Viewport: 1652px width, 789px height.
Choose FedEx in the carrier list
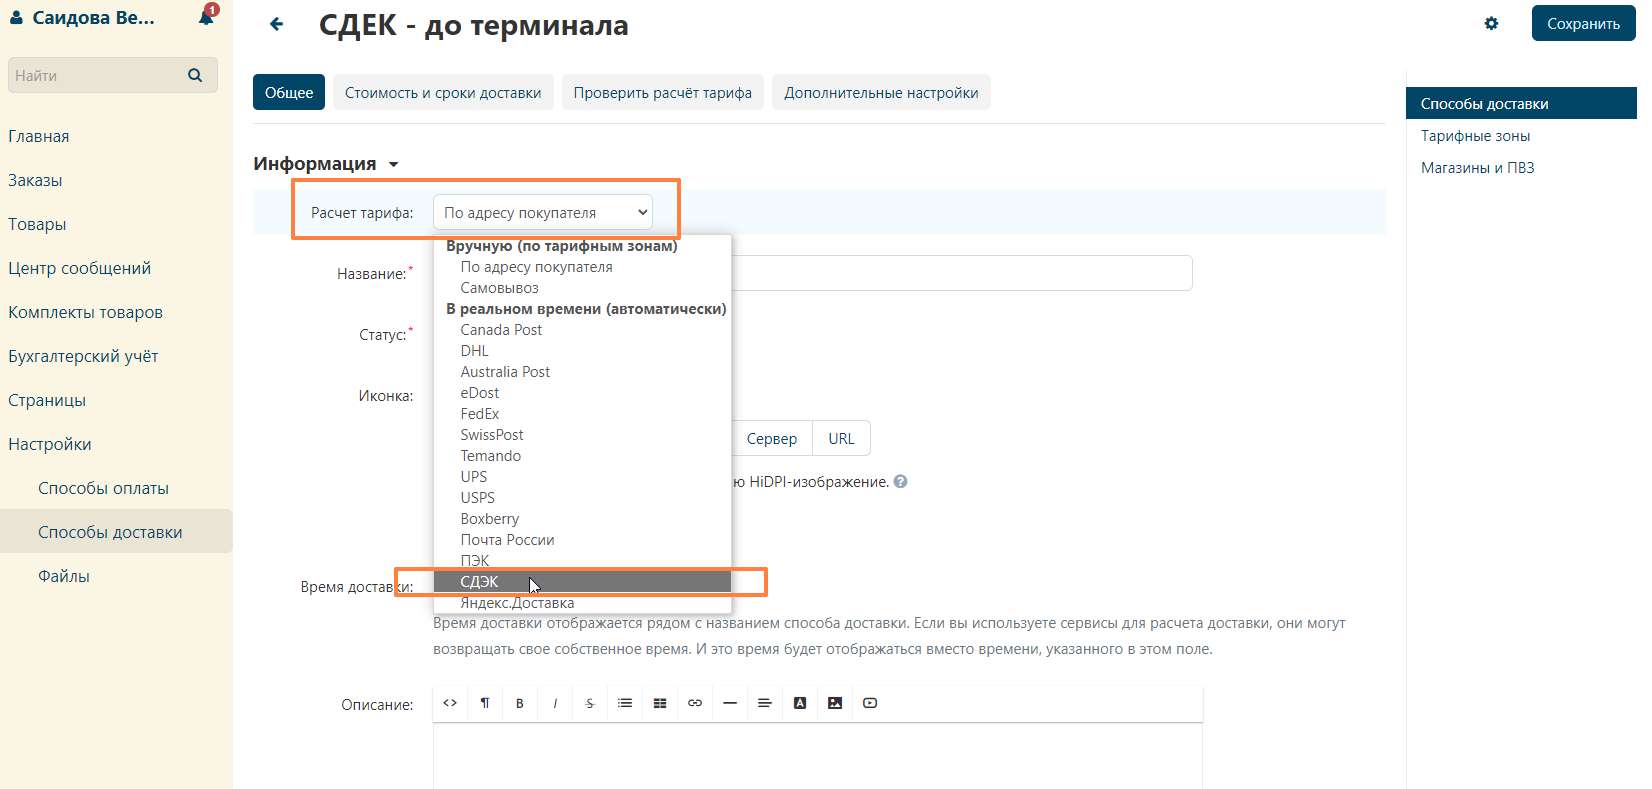tap(582, 414)
